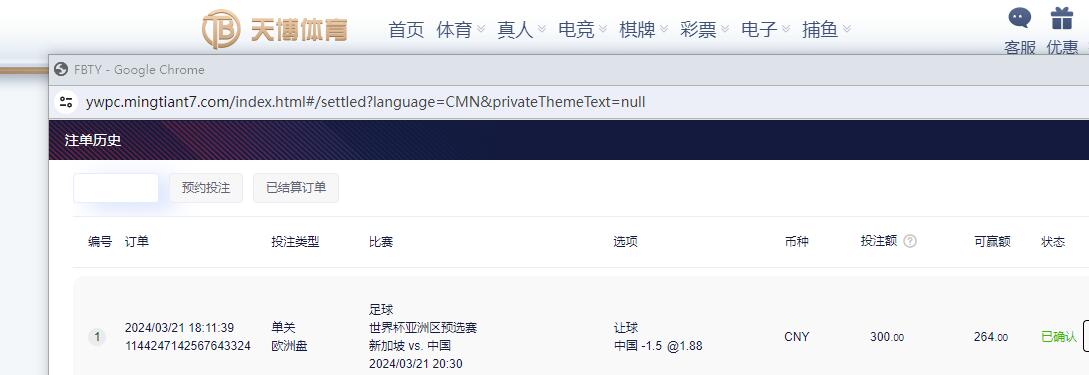Click the selection 中国 -1.5 @1.88
Image resolution: width=1089 pixels, height=375 pixels.
(x=658, y=346)
